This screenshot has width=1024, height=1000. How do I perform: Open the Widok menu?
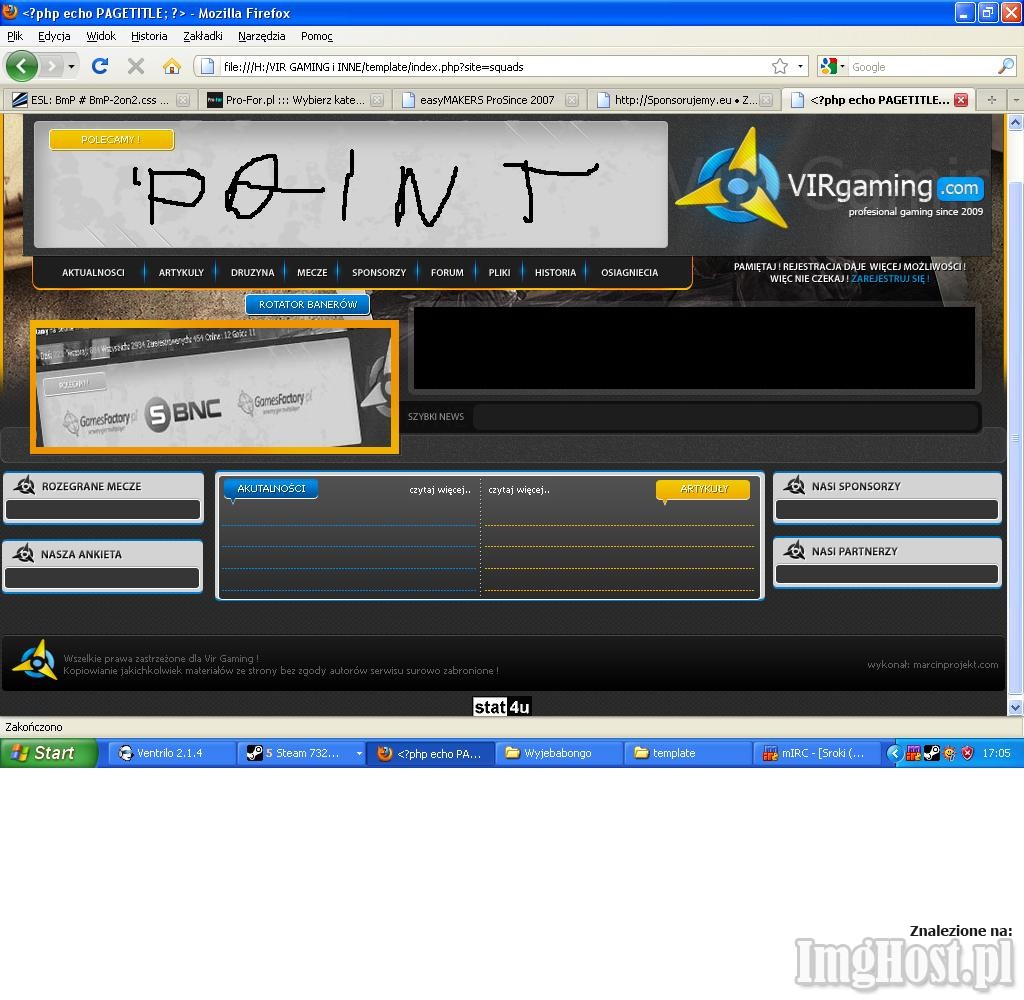click(x=101, y=36)
